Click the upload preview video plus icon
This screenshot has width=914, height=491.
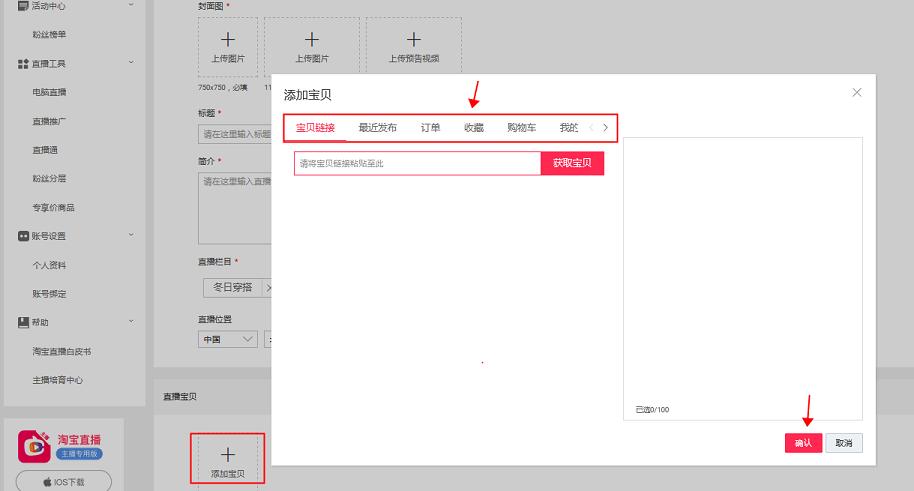(x=413, y=39)
